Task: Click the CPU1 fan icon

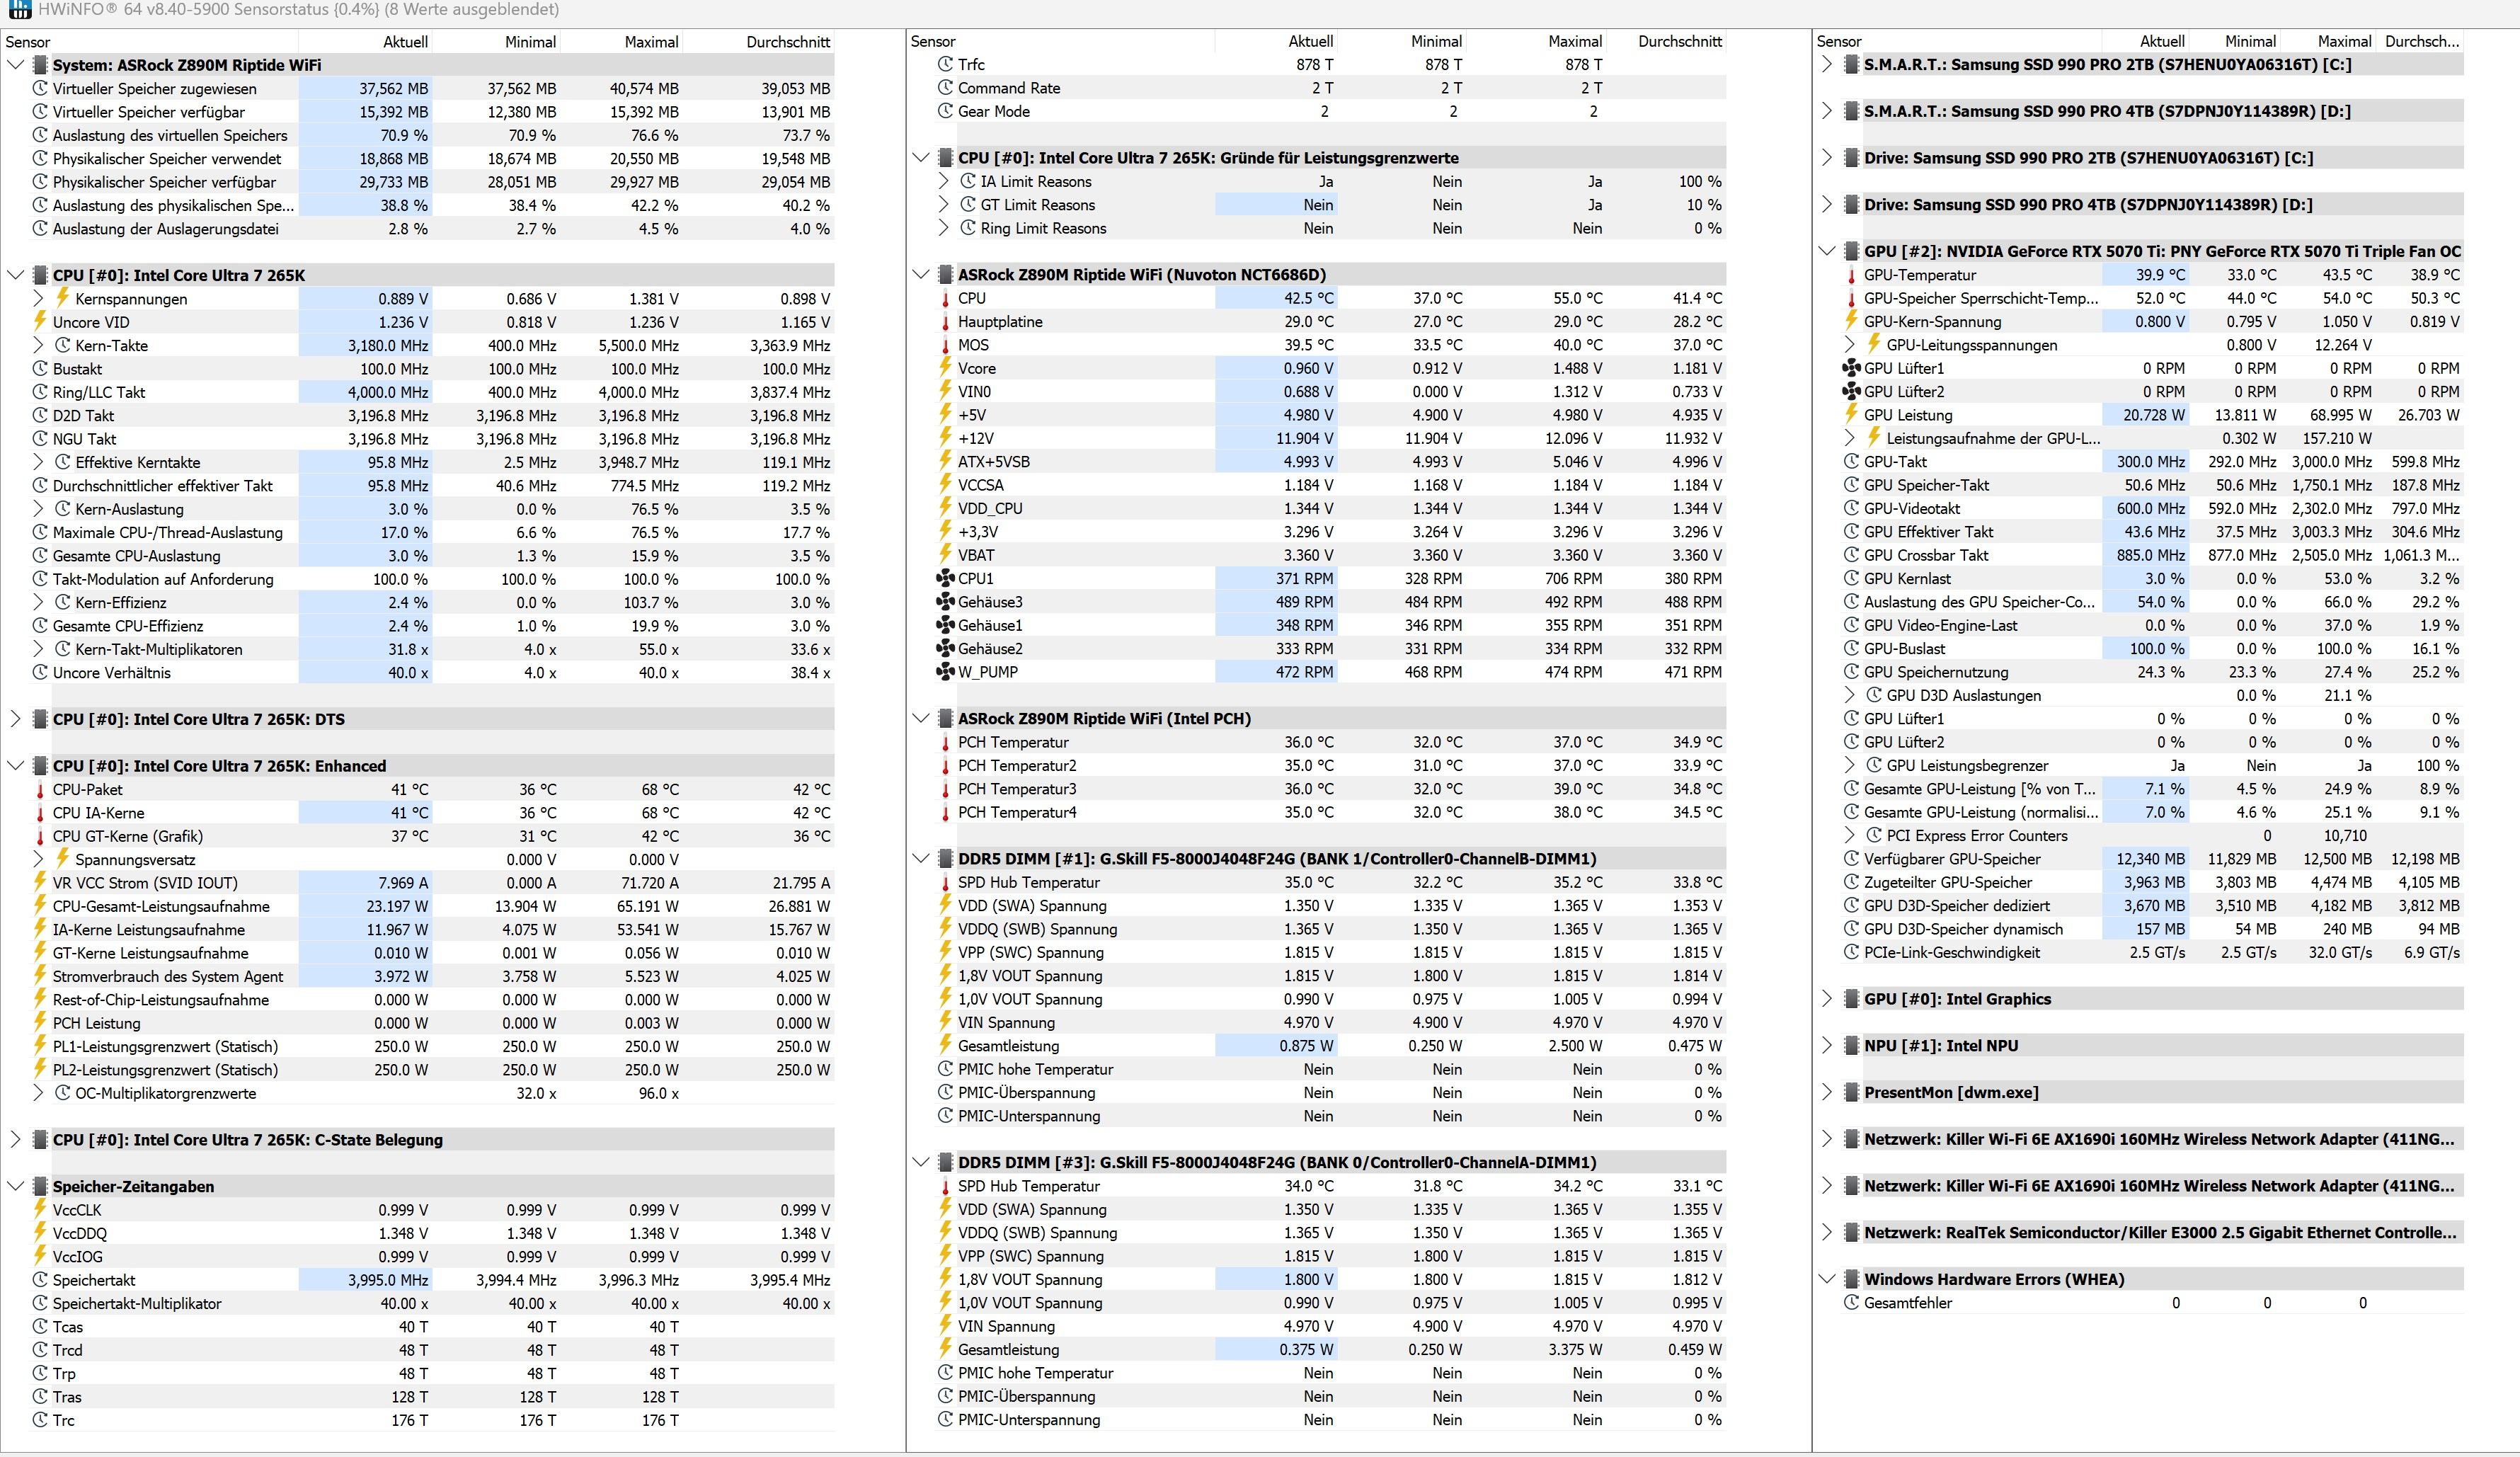Action: [x=944, y=578]
